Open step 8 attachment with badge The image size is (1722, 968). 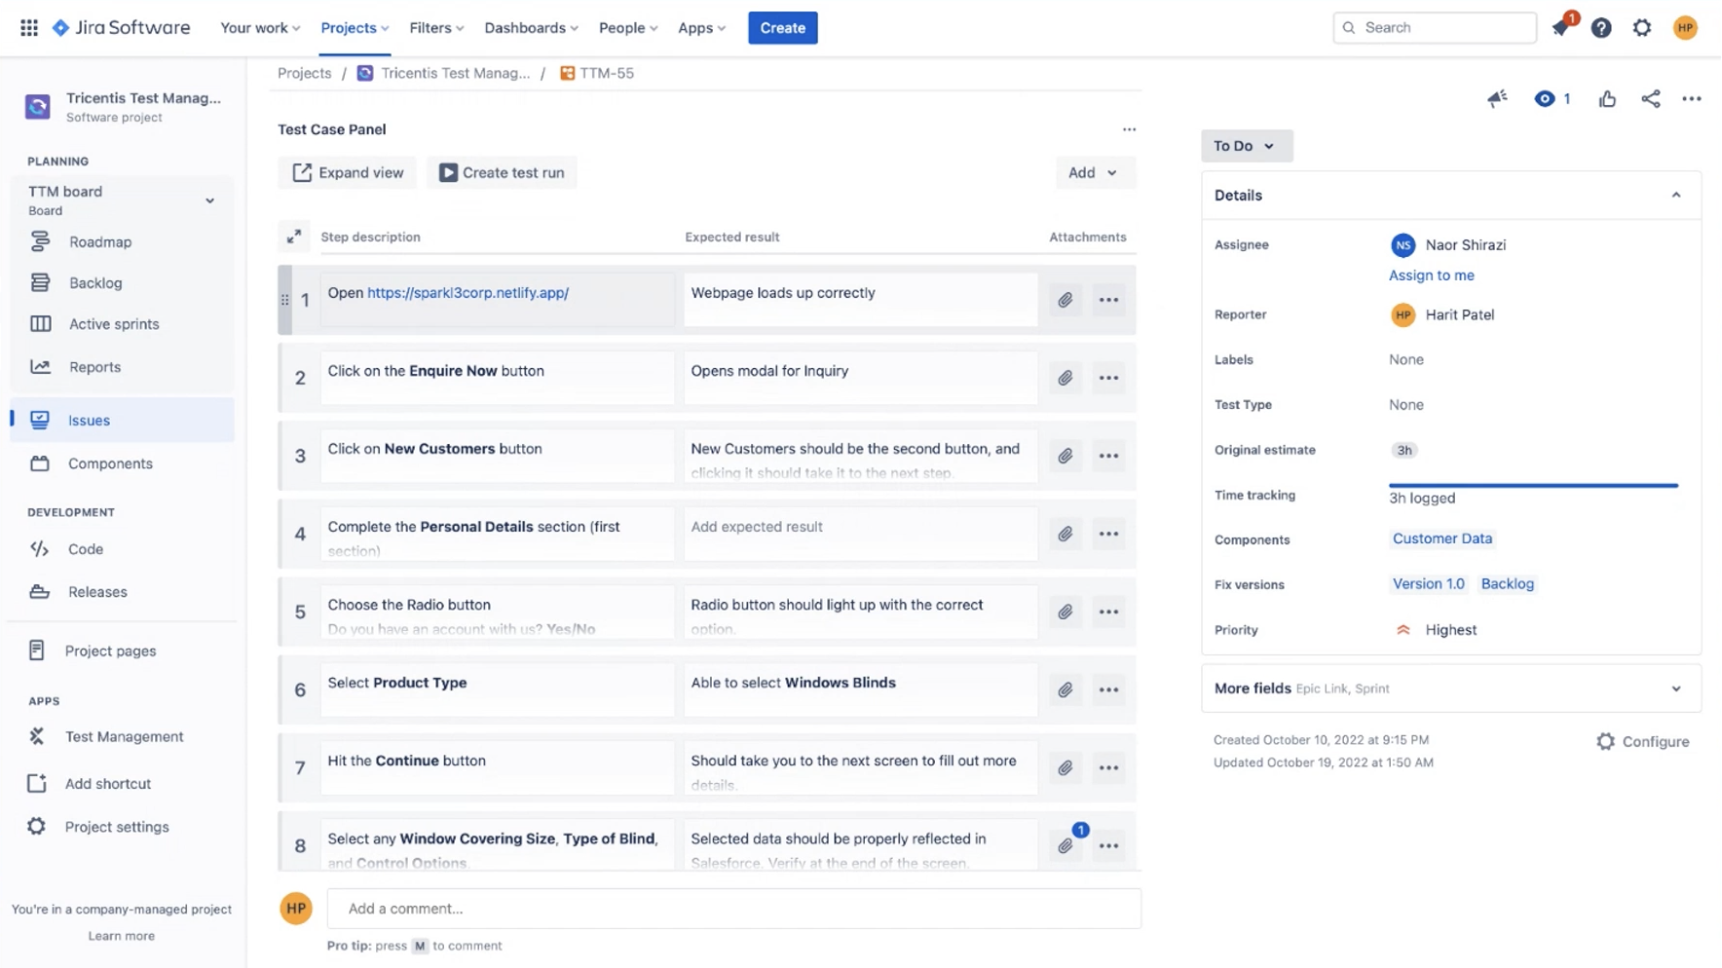point(1067,844)
